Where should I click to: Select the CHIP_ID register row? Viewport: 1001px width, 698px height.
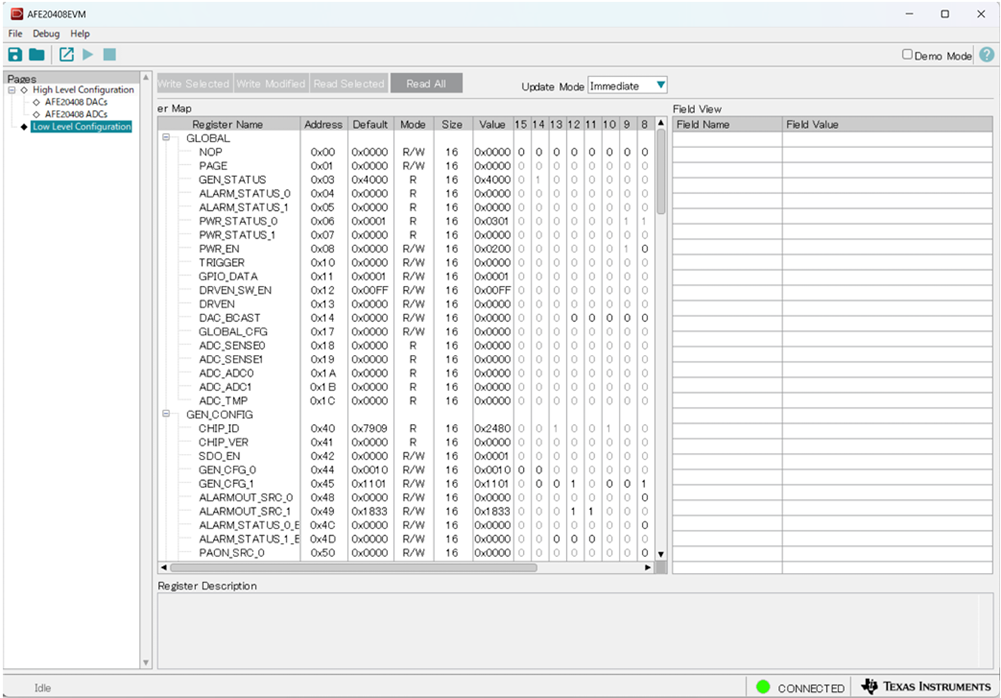point(406,429)
